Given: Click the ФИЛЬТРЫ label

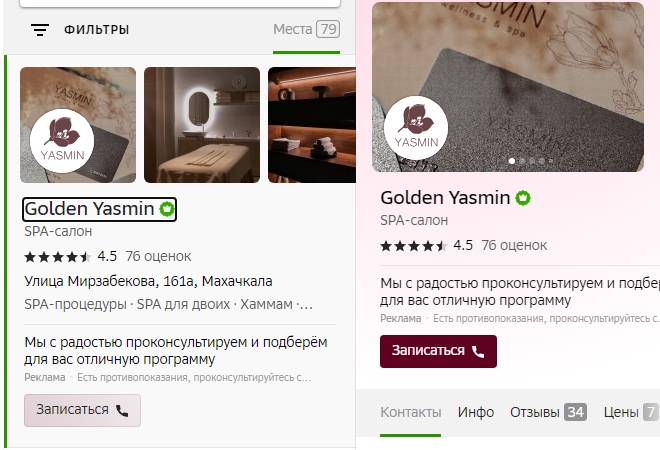Looking at the screenshot, I should pyautogui.click(x=96, y=30).
